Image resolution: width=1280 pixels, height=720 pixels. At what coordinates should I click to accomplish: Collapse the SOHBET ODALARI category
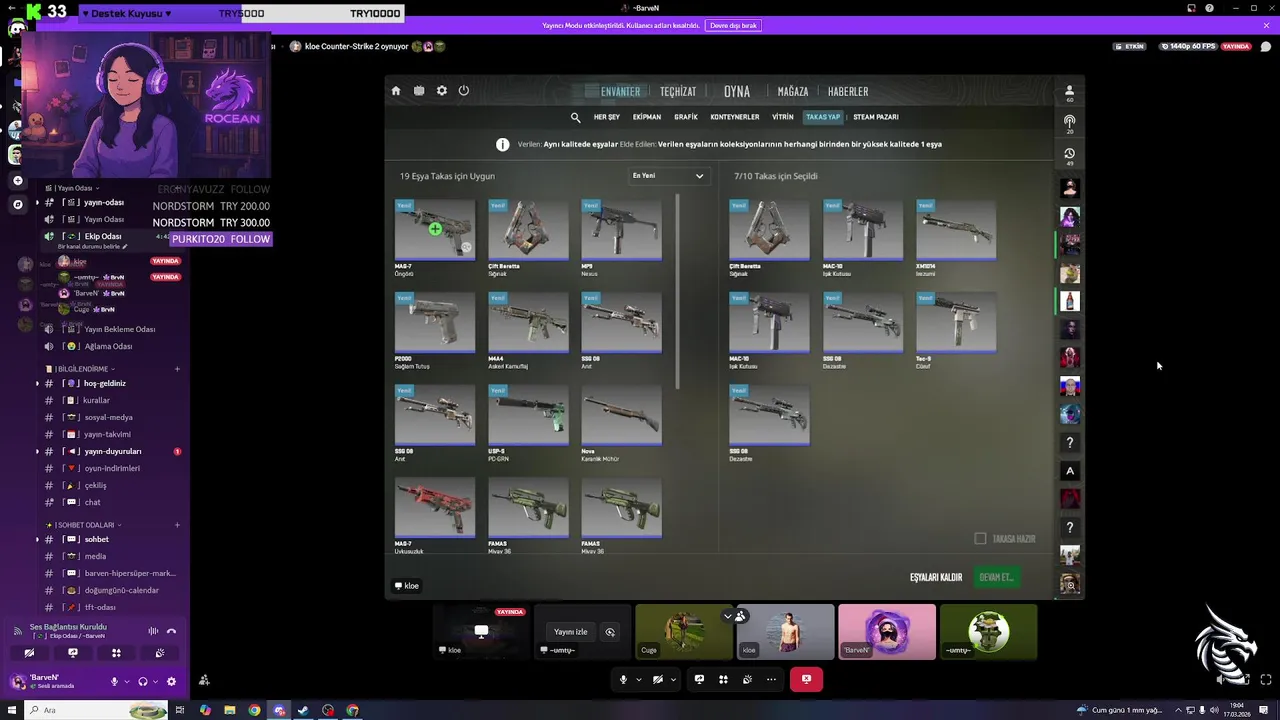pyautogui.click(x=84, y=525)
